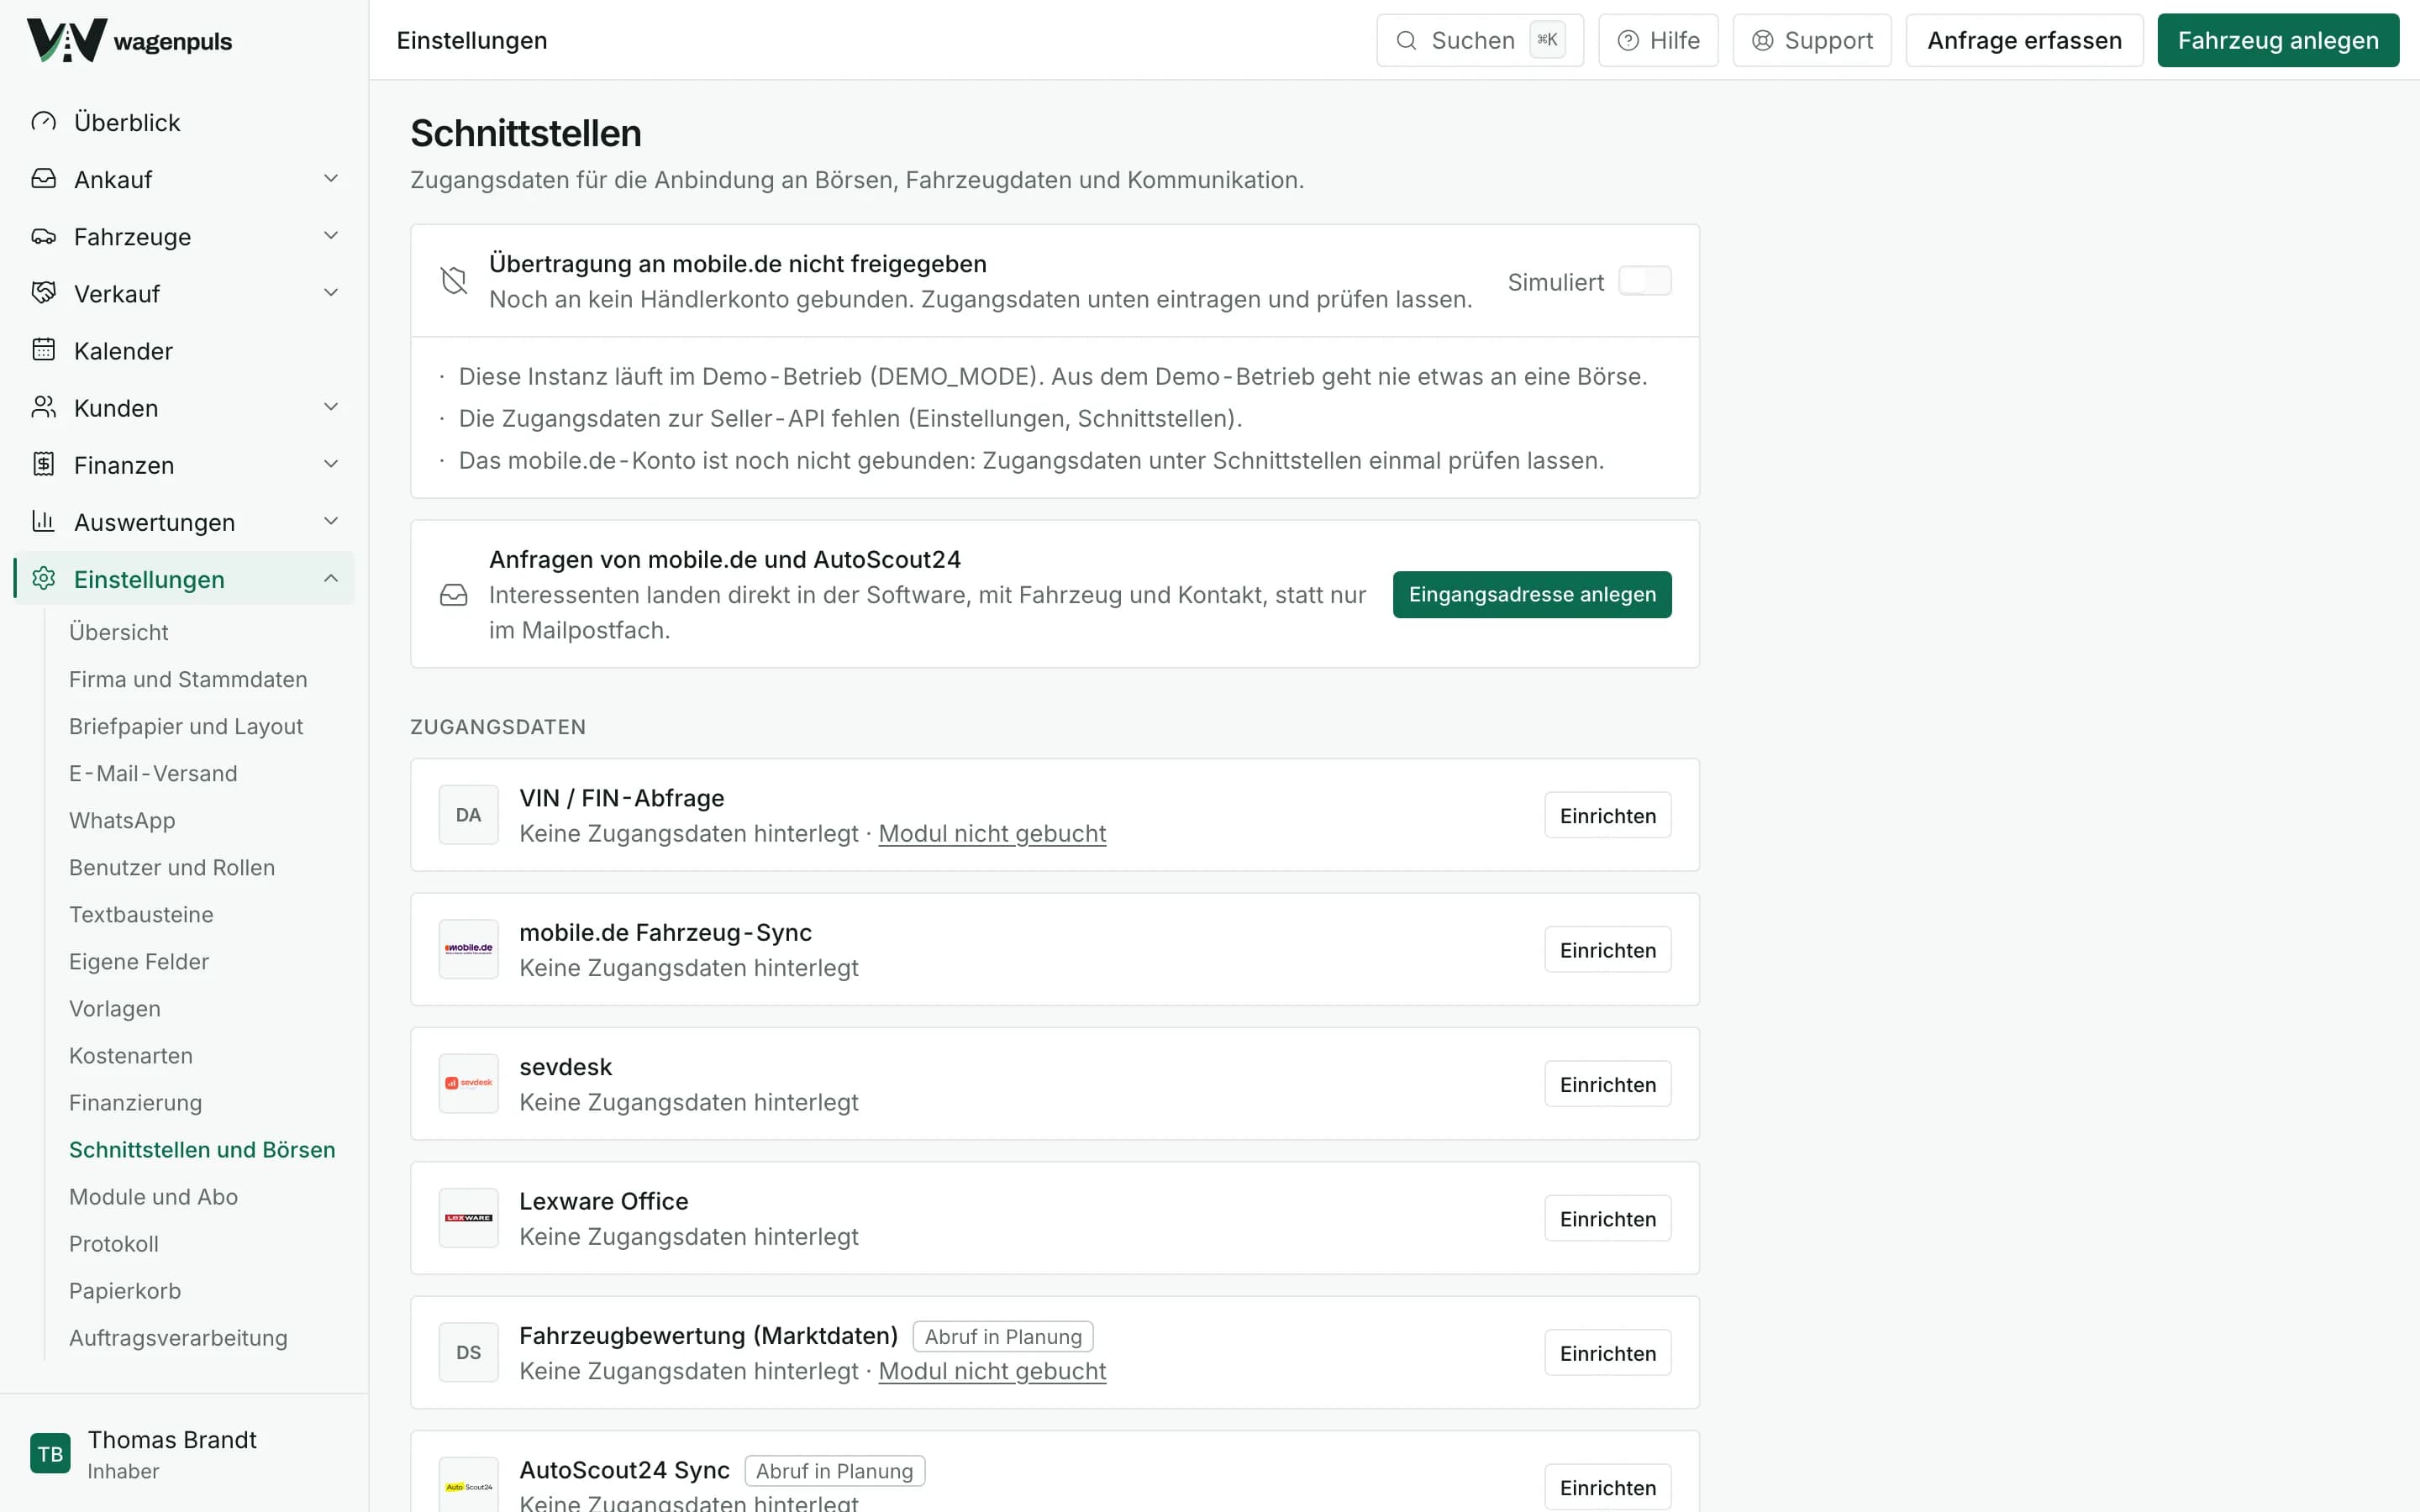This screenshot has width=2420, height=1512.
Task: Open the Suchen search field
Action: [1480, 40]
